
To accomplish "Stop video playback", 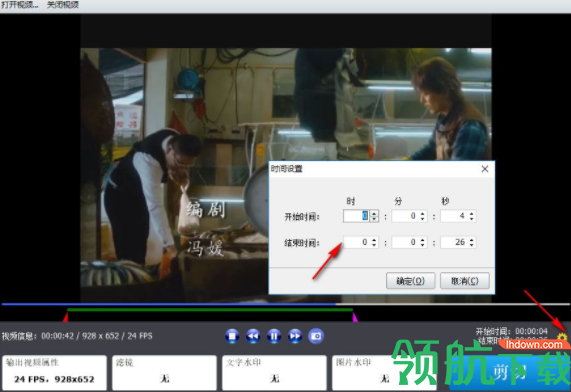I will click(x=232, y=336).
